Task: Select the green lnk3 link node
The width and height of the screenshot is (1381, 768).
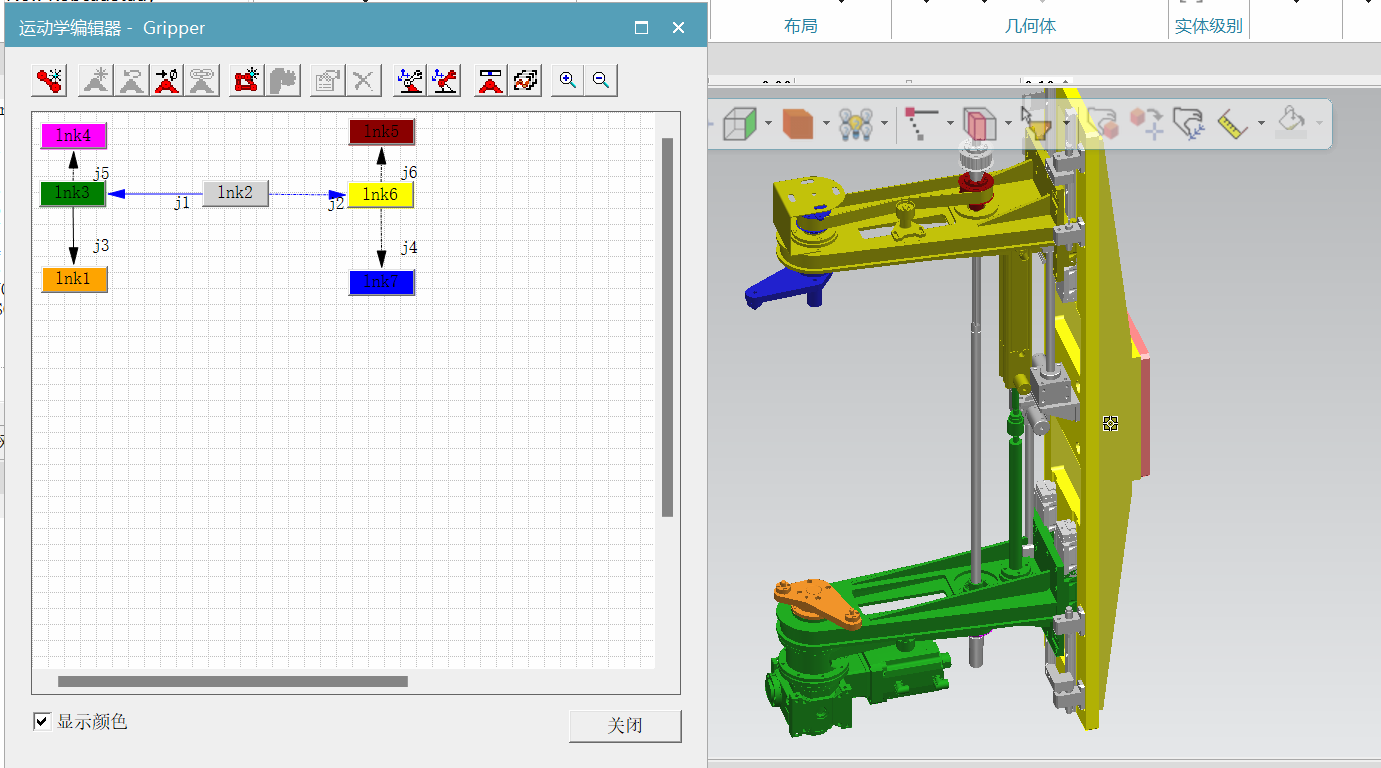Action: click(x=73, y=193)
